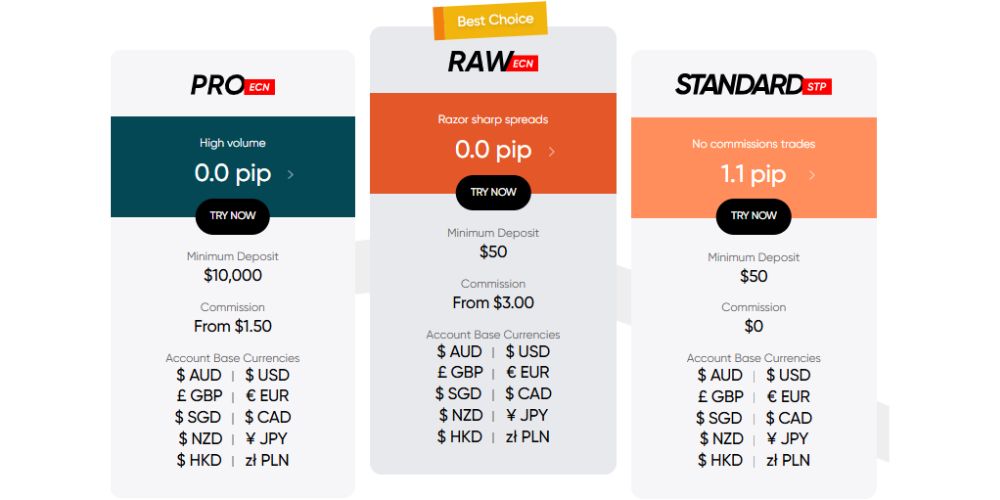Click the Best Choice ribbon badge

495,20
